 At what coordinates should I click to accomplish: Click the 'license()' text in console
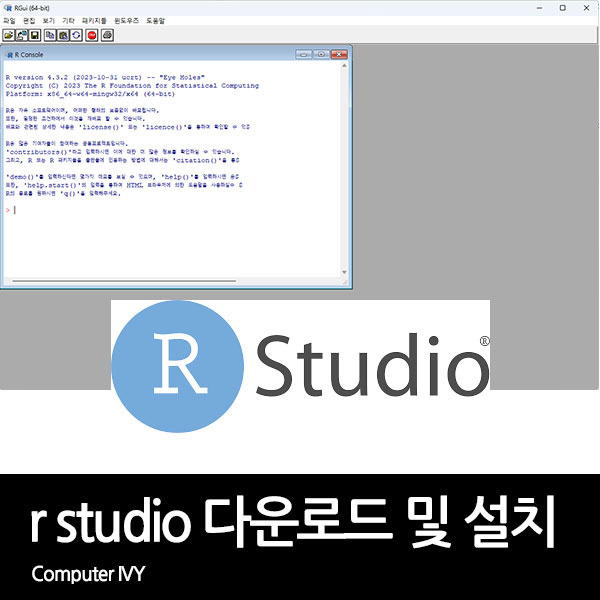pyautogui.click(x=101, y=127)
